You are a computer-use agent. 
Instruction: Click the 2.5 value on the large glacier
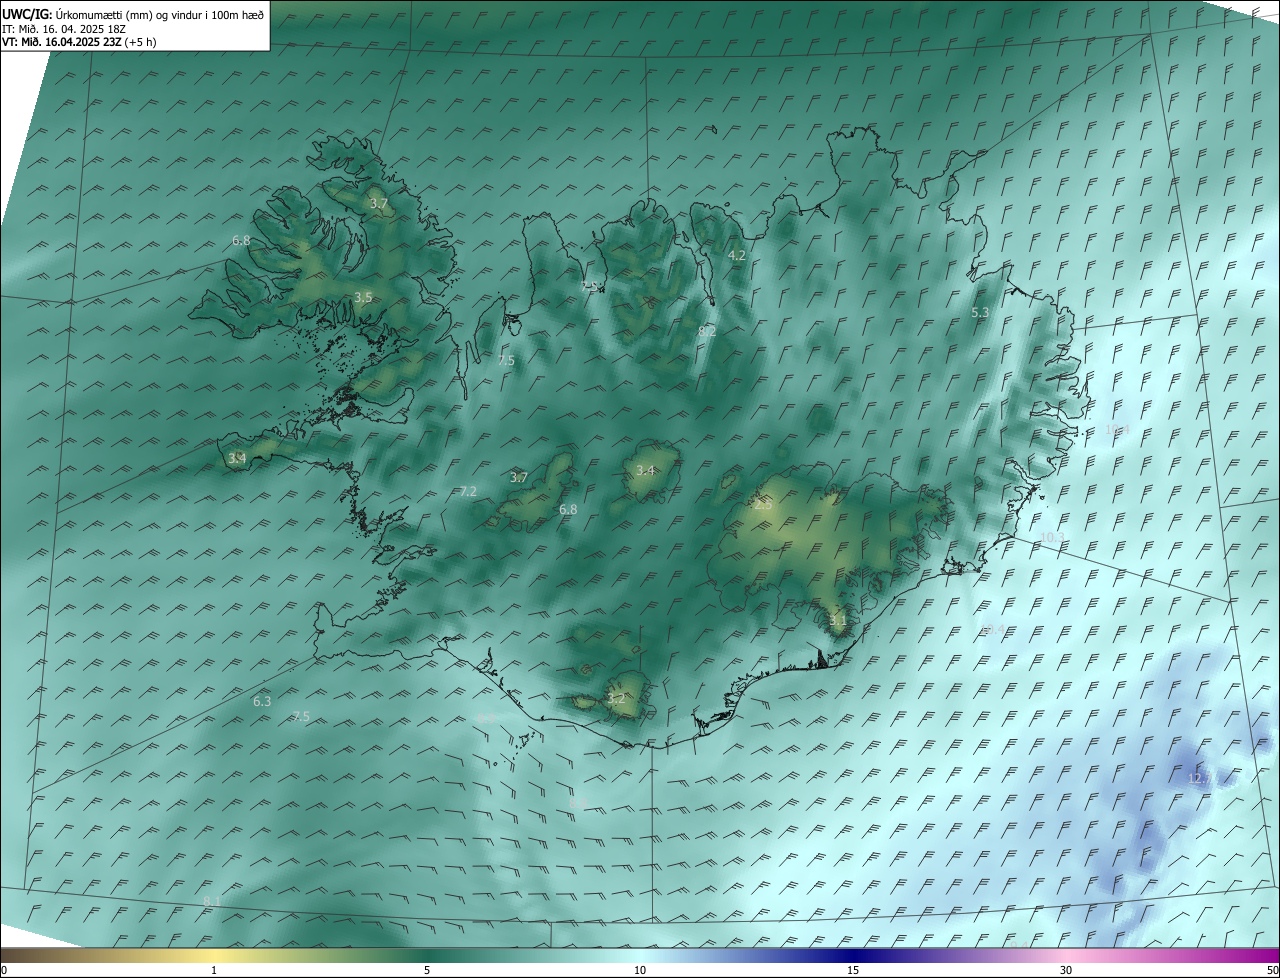[x=763, y=505]
